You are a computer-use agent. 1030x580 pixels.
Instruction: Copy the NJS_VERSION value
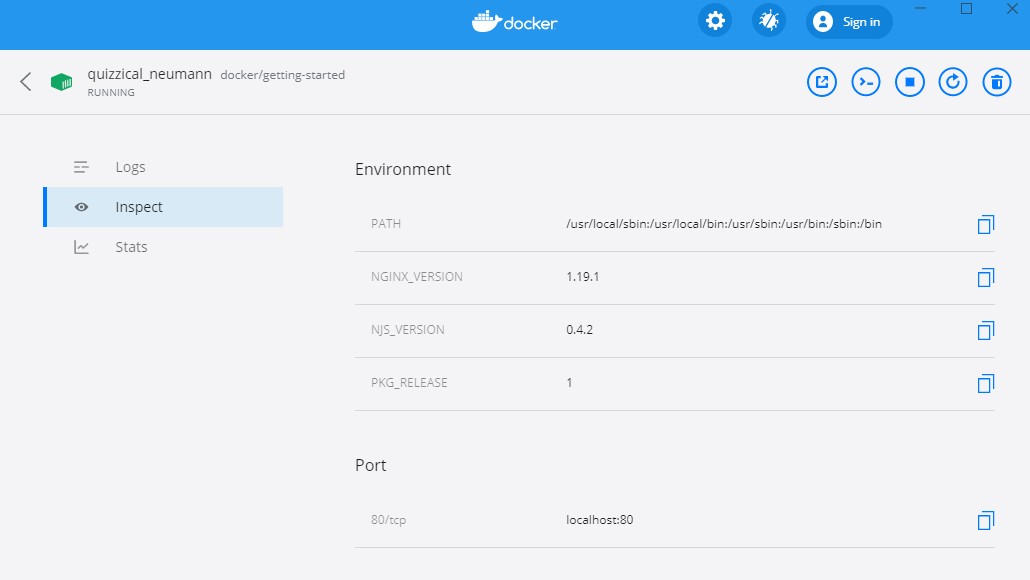click(x=985, y=330)
